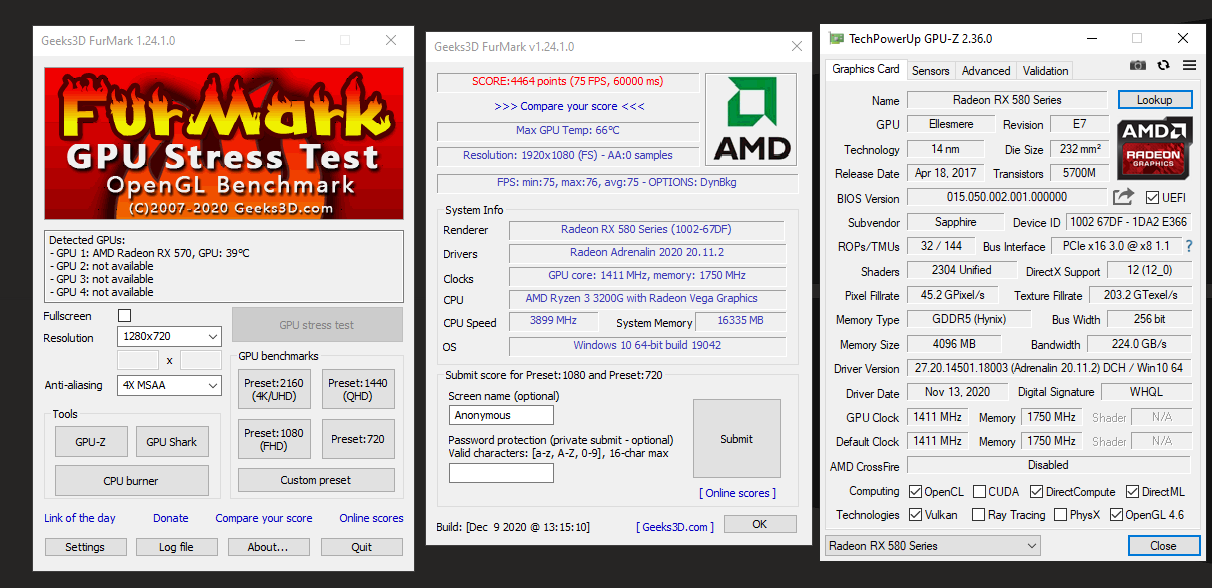Viewport: 1212px width, 588px height.
Task: Run the Preset:720 benchmark
Action: (x=358, y=439)
